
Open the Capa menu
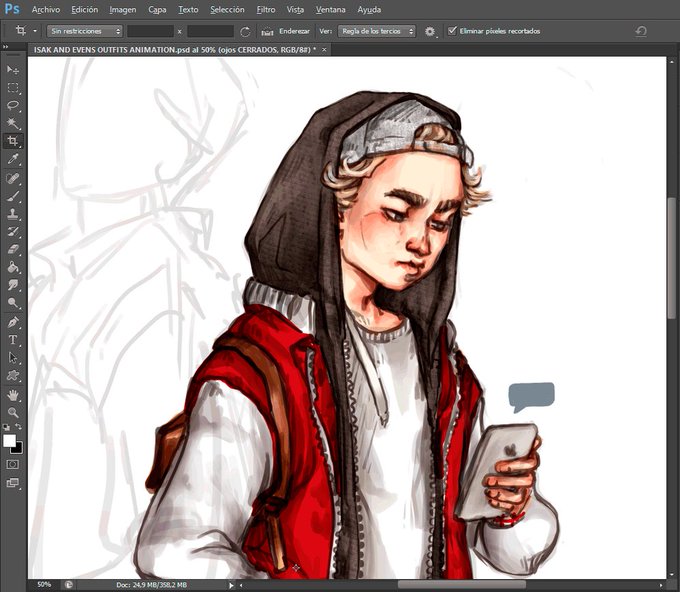[x=157, y=10]
